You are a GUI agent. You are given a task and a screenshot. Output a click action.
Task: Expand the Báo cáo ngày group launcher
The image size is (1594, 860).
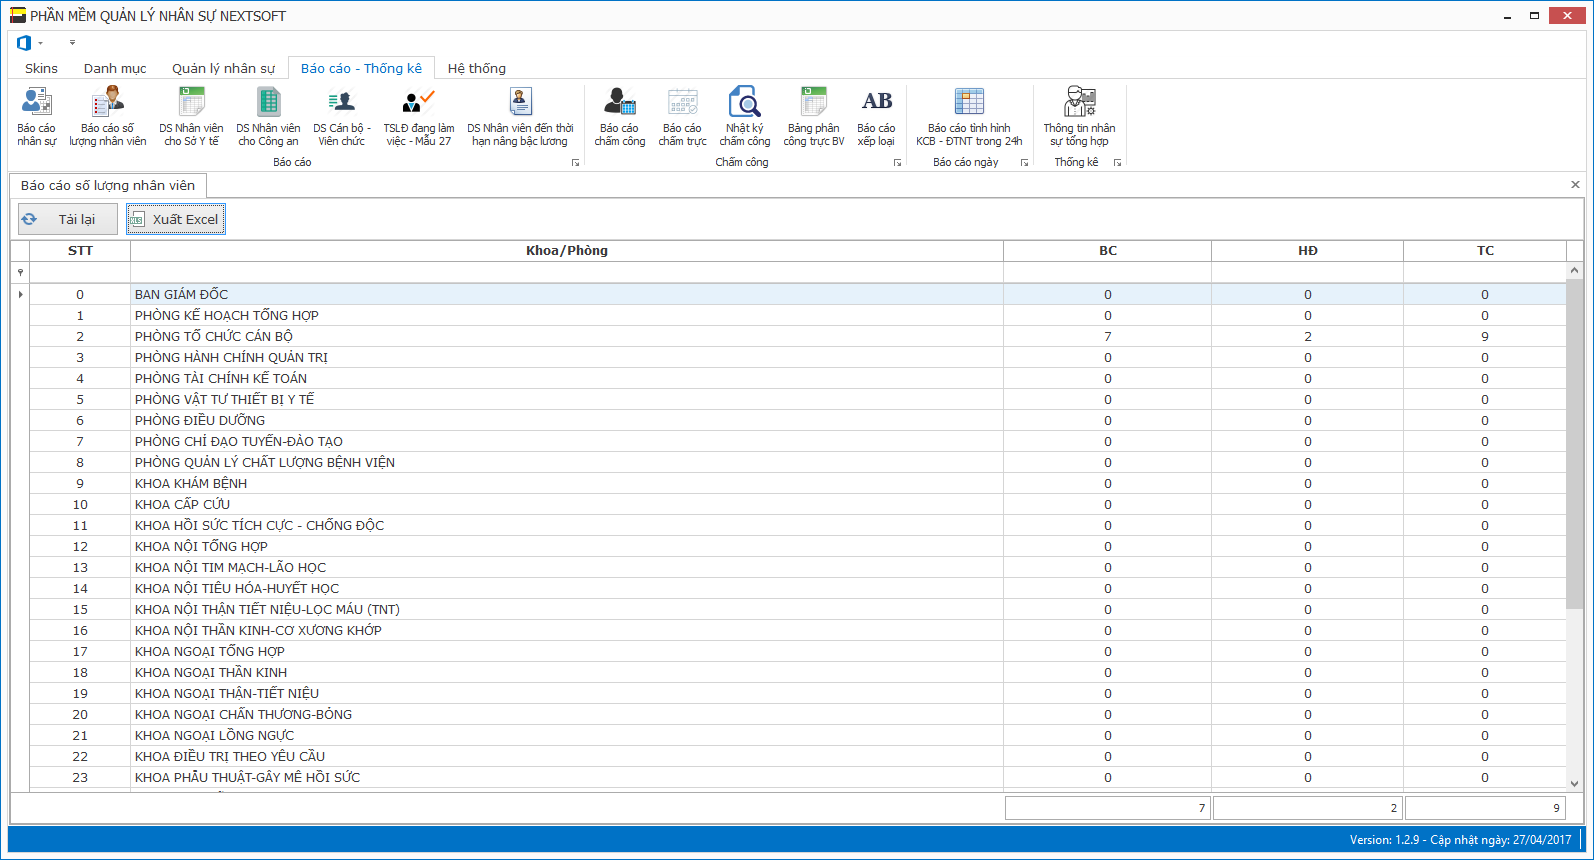pyautogui.click(x=1025, y=163)
